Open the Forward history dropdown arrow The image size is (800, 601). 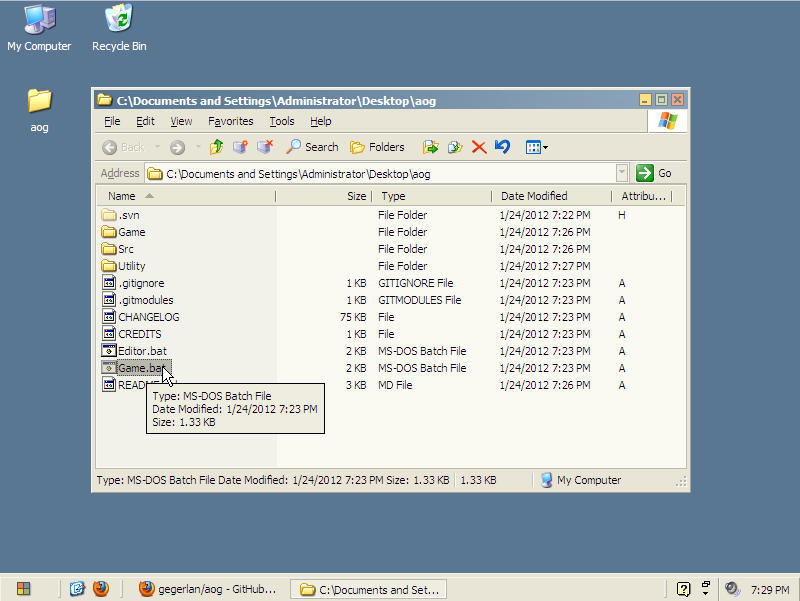198,147
